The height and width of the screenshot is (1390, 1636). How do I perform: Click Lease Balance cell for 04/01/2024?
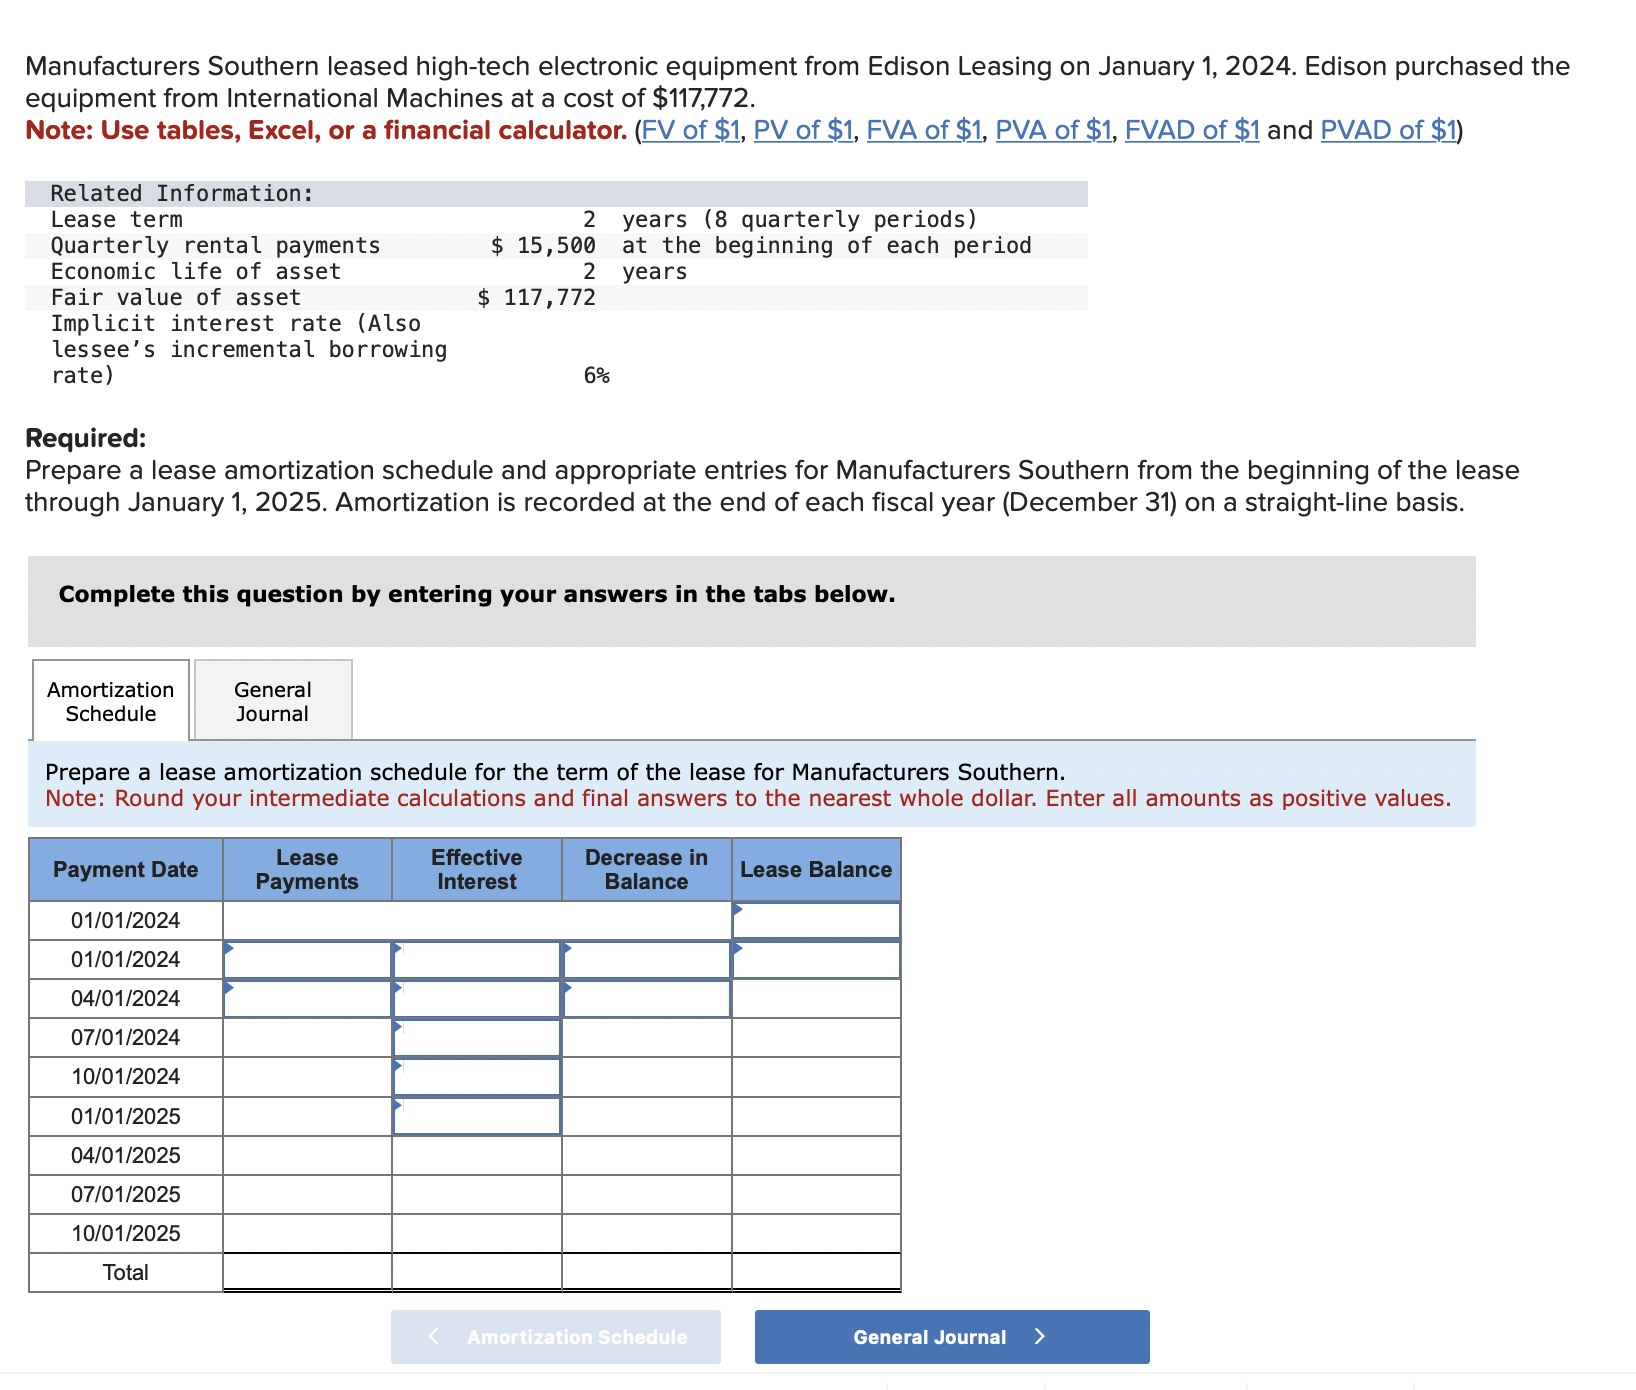tap(816, 999)
